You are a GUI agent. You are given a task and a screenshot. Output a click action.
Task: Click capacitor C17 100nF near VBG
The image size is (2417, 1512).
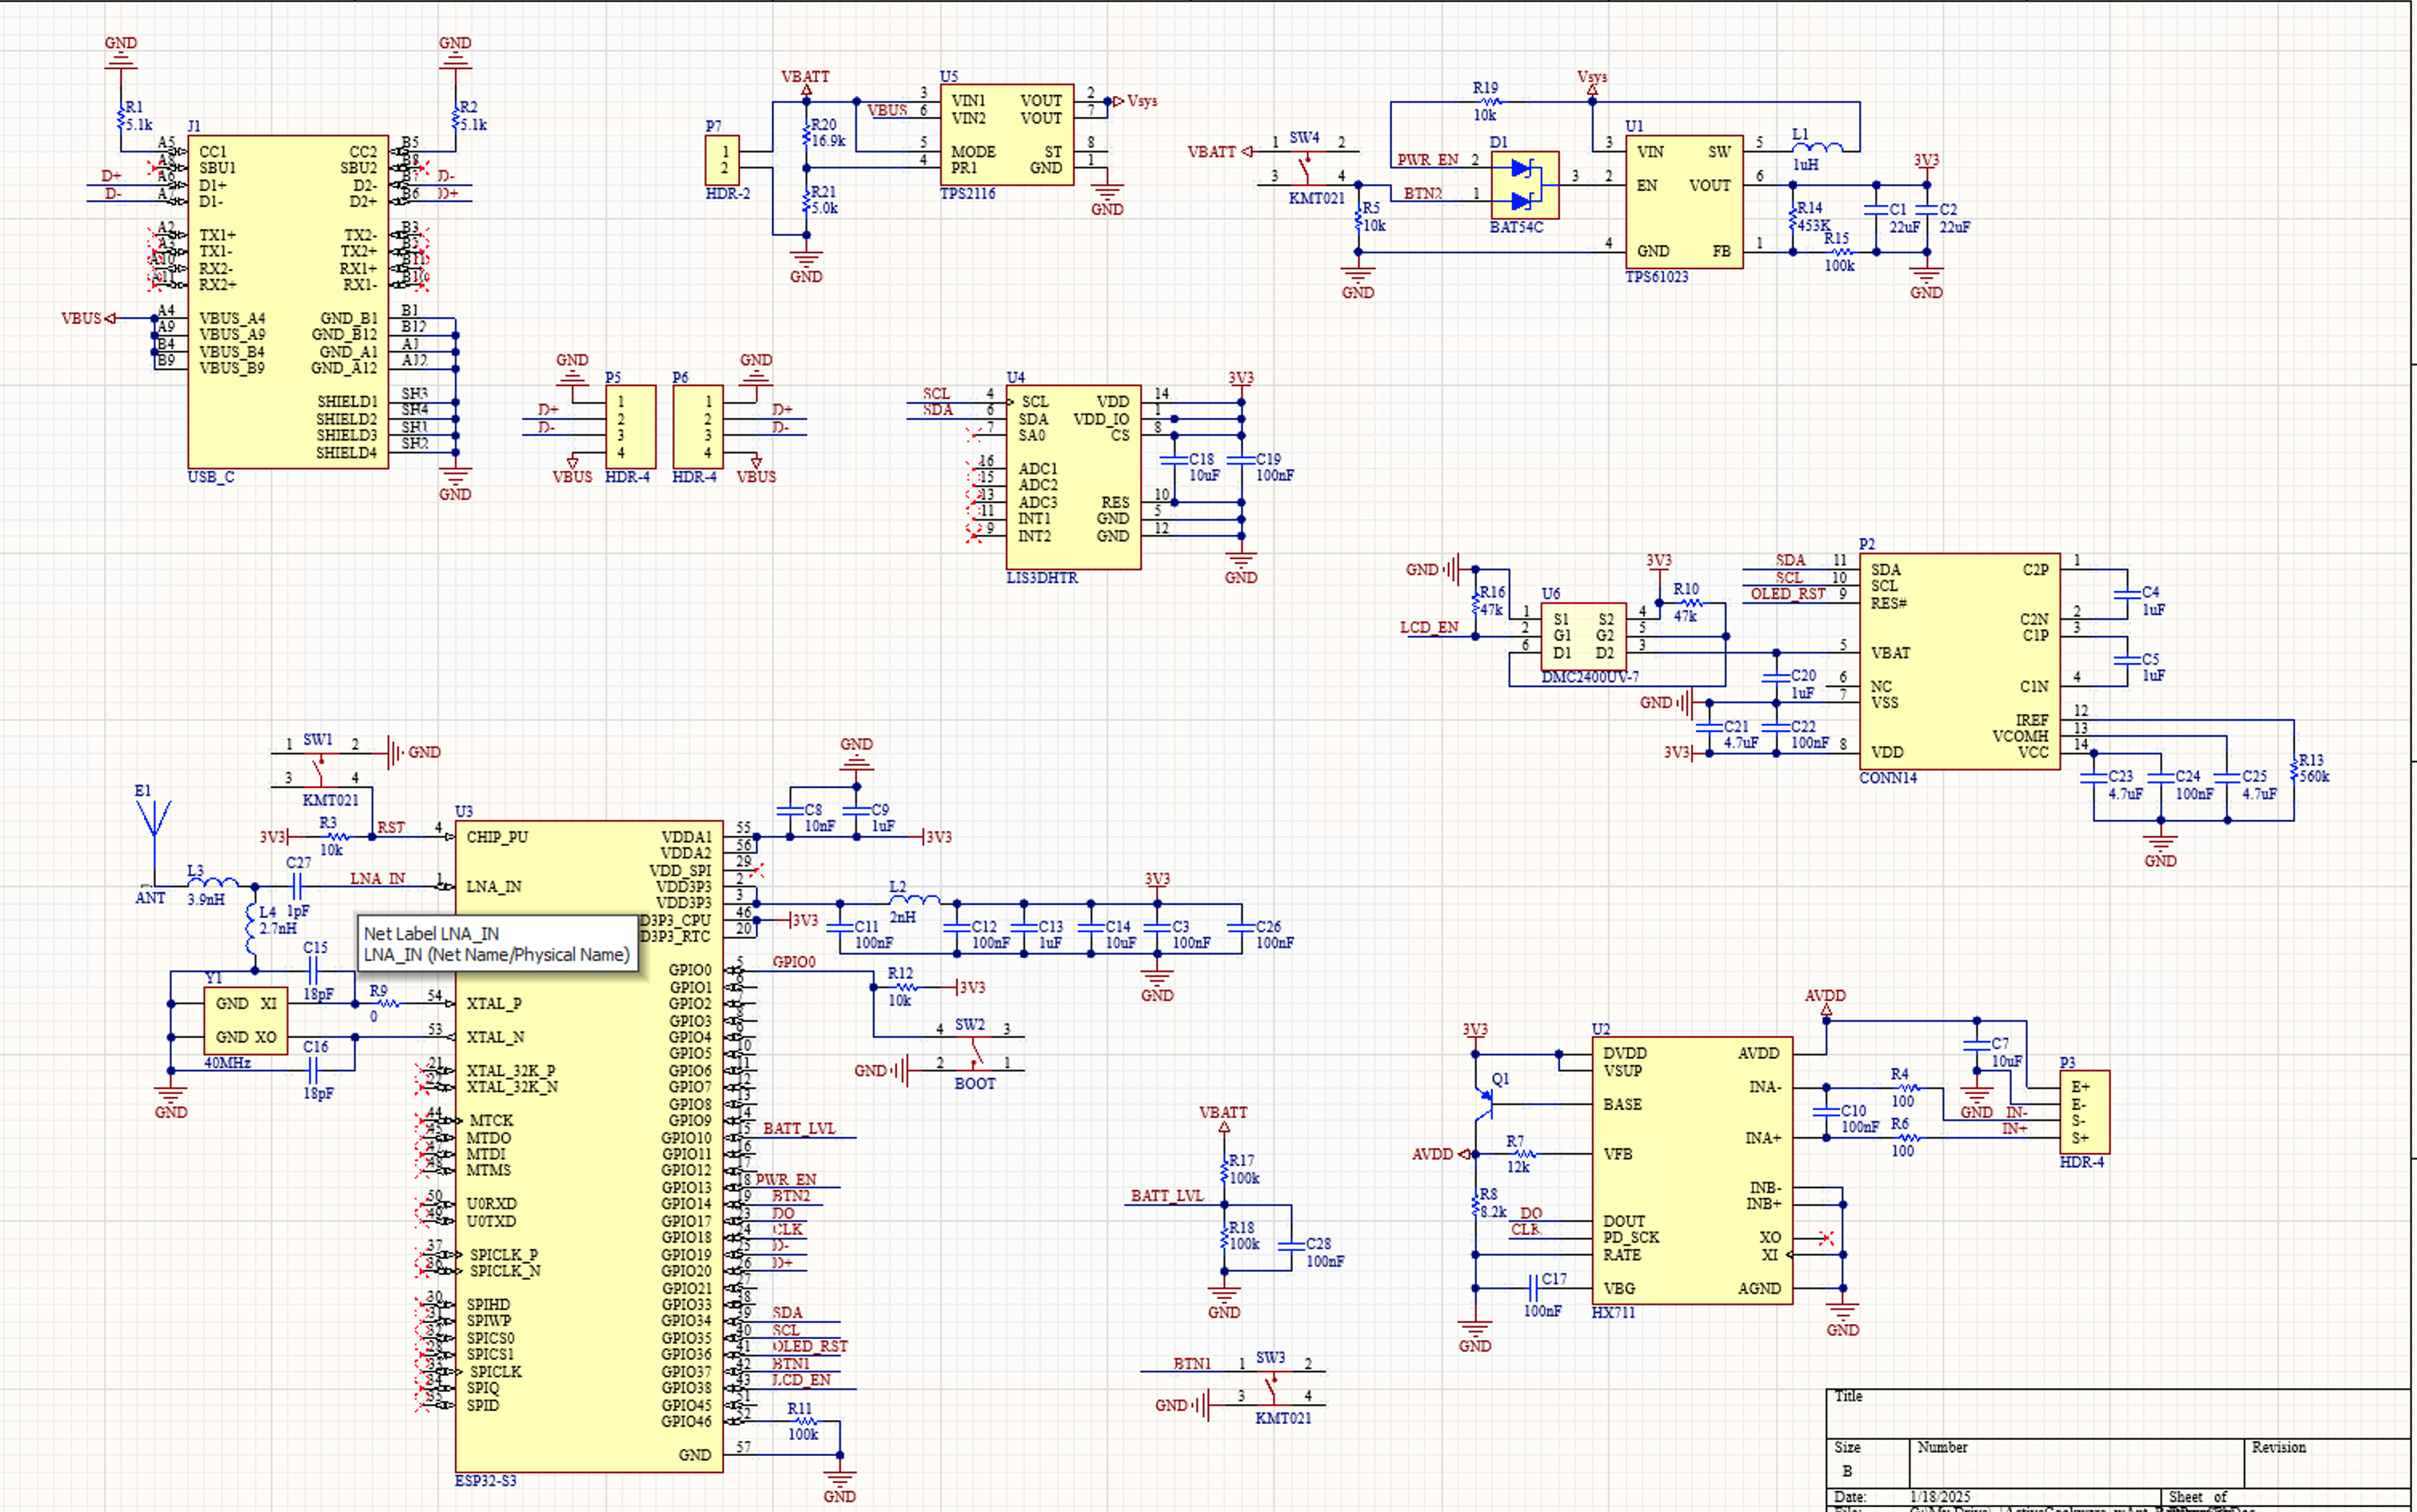(x=1533, y=1288)
